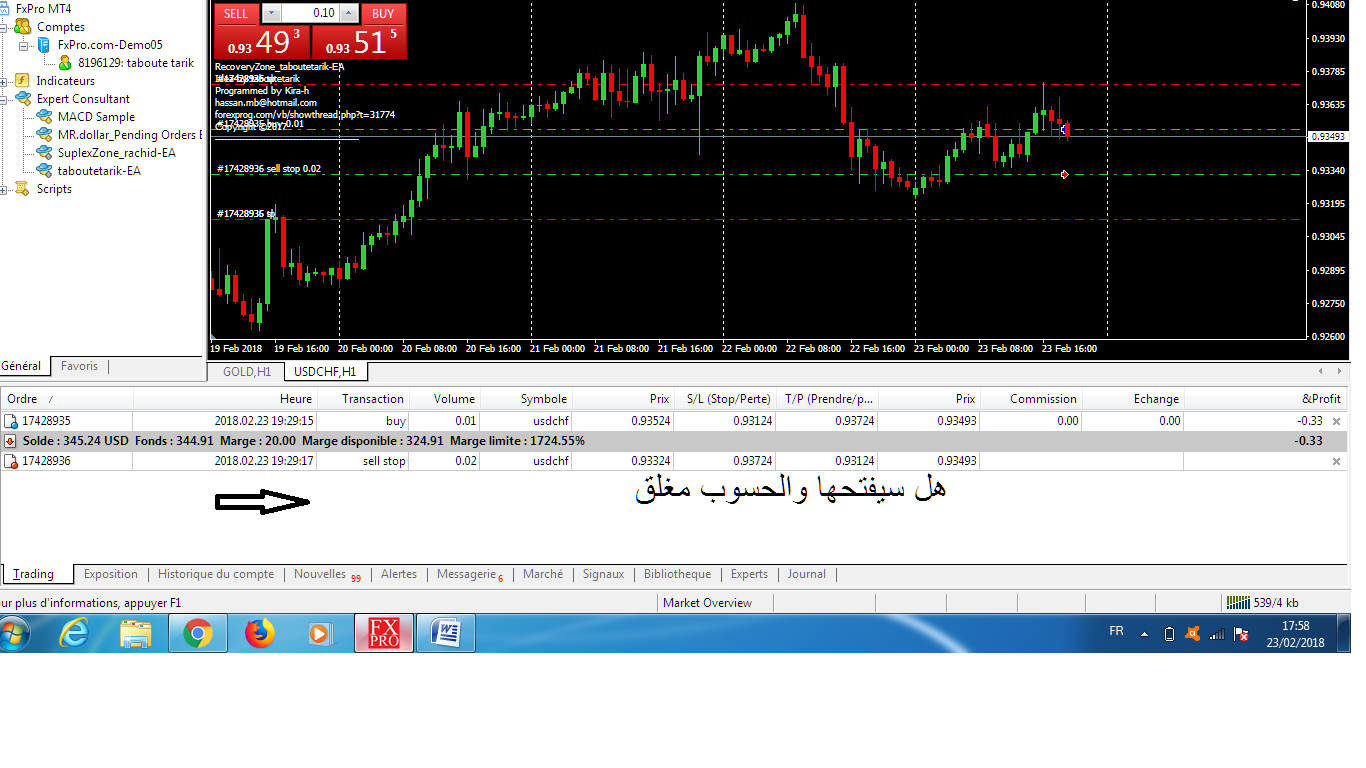Open the Experts tab

[x=749, y=574]
